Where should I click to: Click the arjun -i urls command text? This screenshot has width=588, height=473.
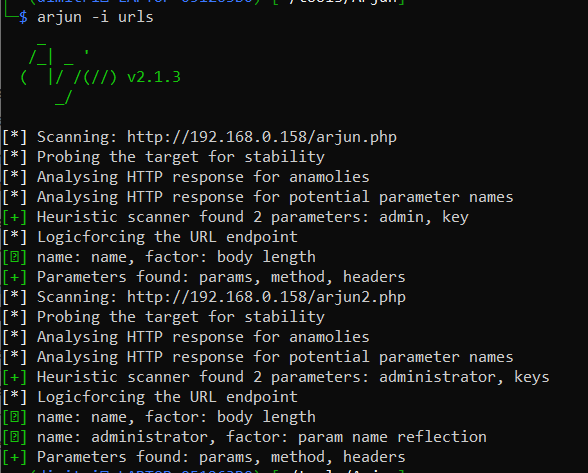[95, 17]
